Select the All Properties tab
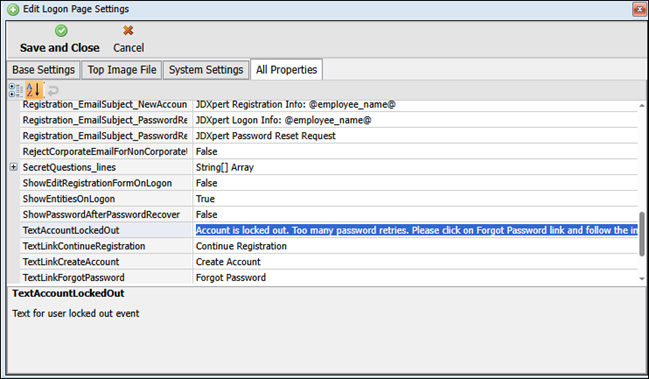The image size is (649, 379). pyautogui.click(x=286, y=70)
